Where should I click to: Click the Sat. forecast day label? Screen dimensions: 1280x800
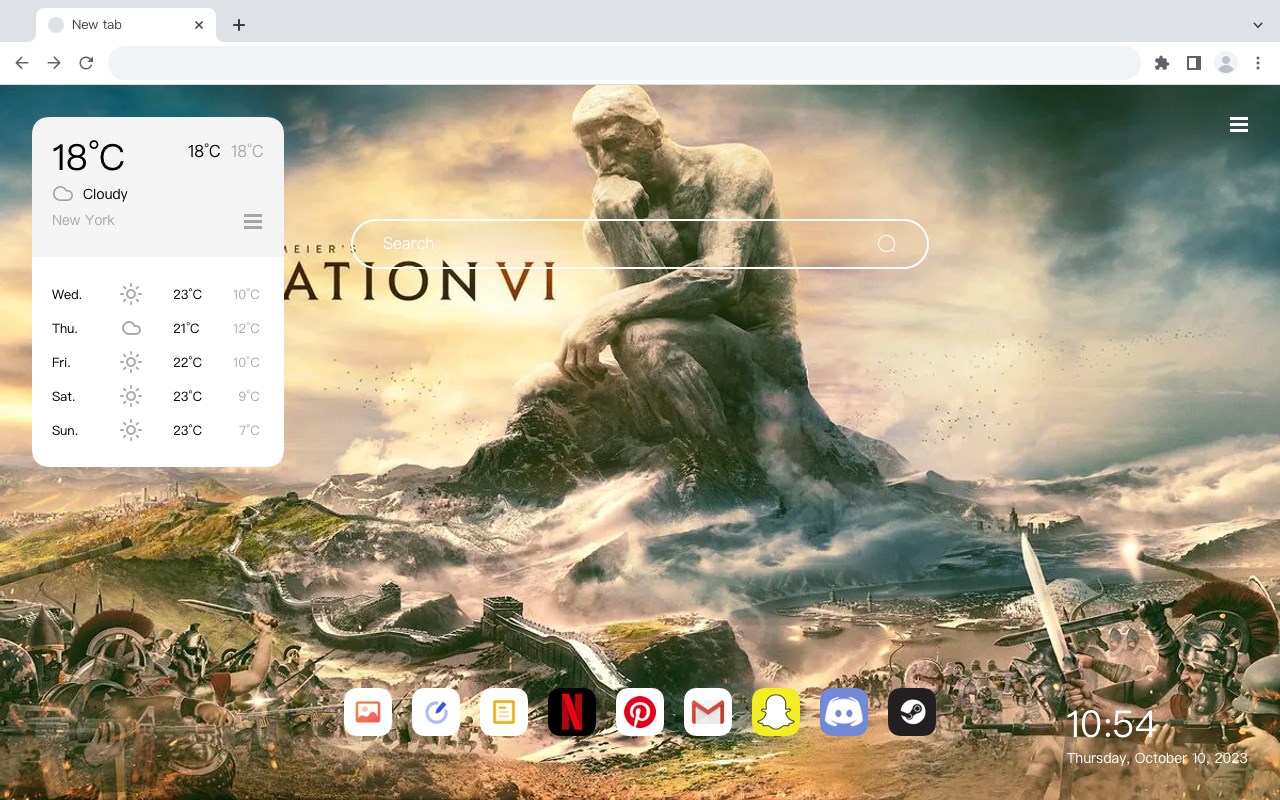click(x=64, y=397)
